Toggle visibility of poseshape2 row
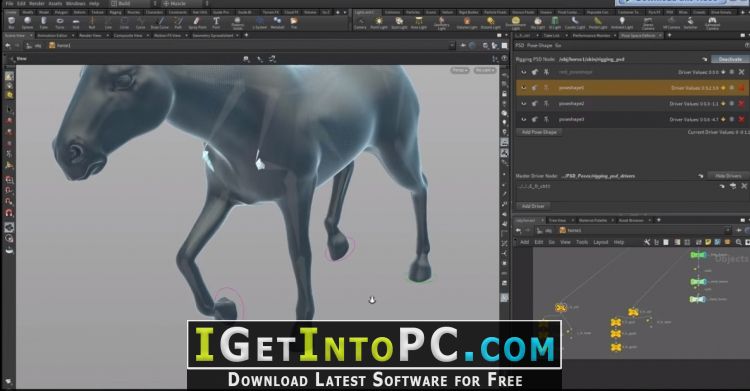 tap(524, 103)
